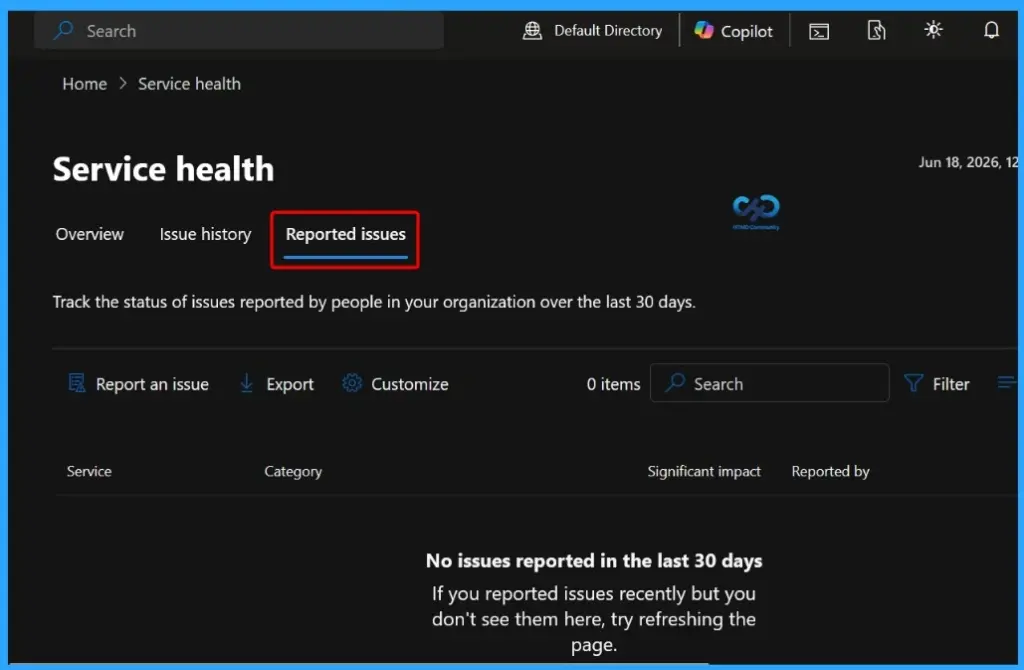This screenshot has width=1024, height=670.
Task: Click the Significant impact column header
Action: tap(704, 471)
